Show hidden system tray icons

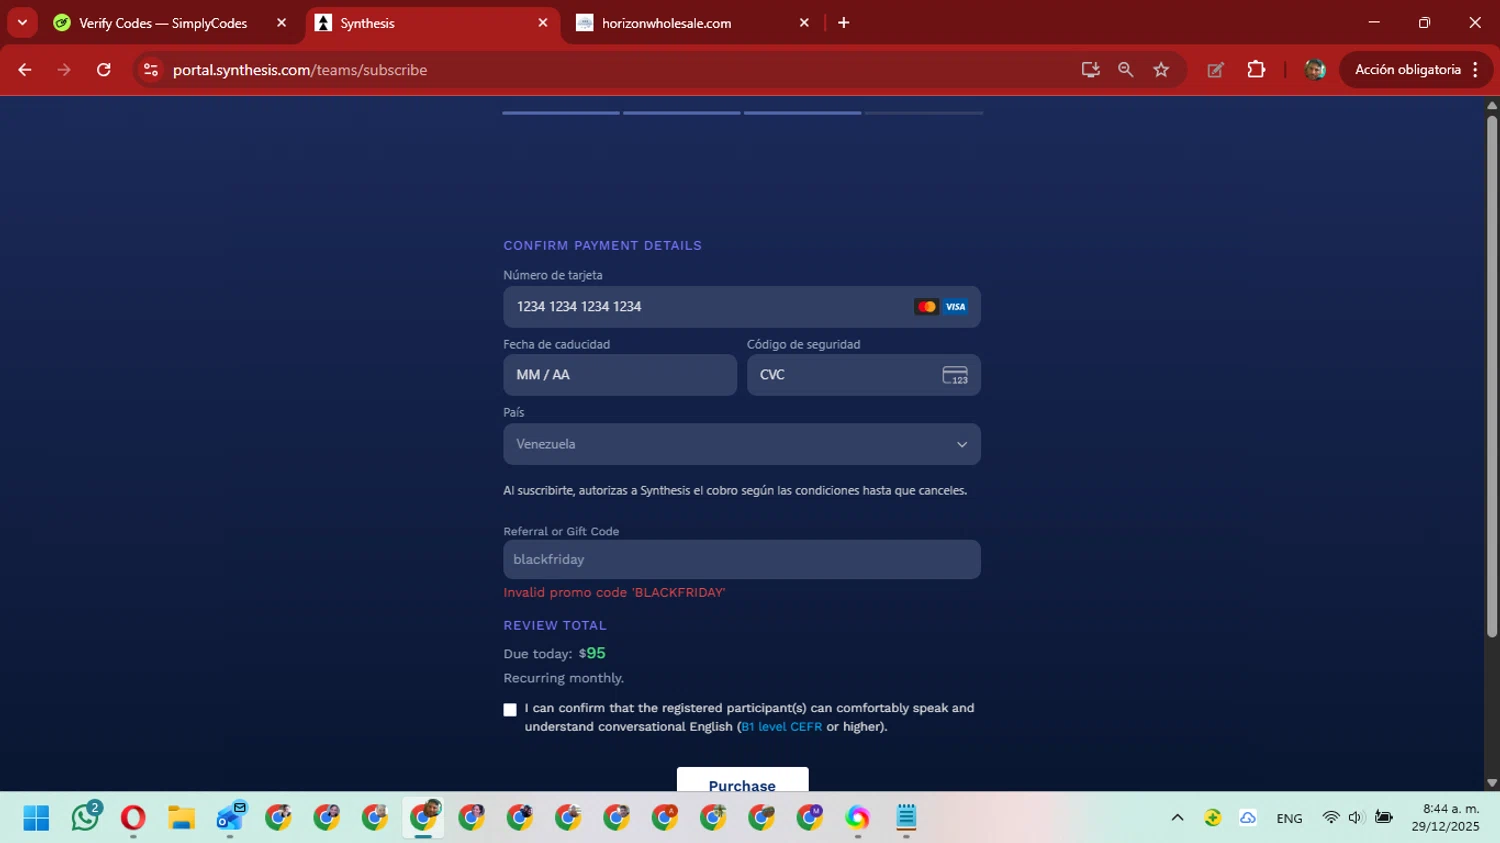point(1177,818)
